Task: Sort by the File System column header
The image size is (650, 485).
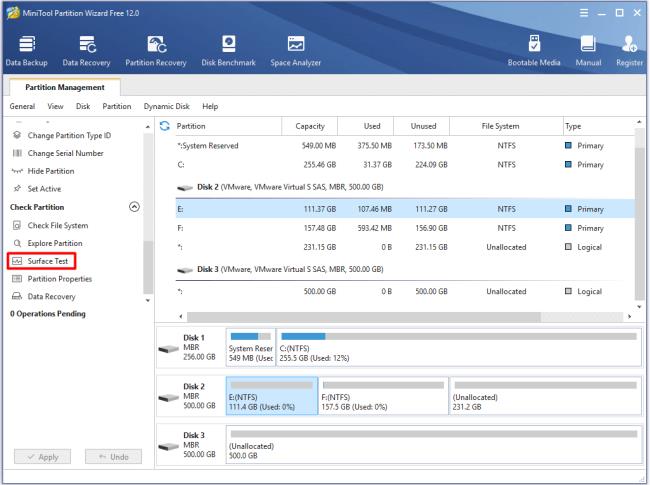Action: coord(506,126)
